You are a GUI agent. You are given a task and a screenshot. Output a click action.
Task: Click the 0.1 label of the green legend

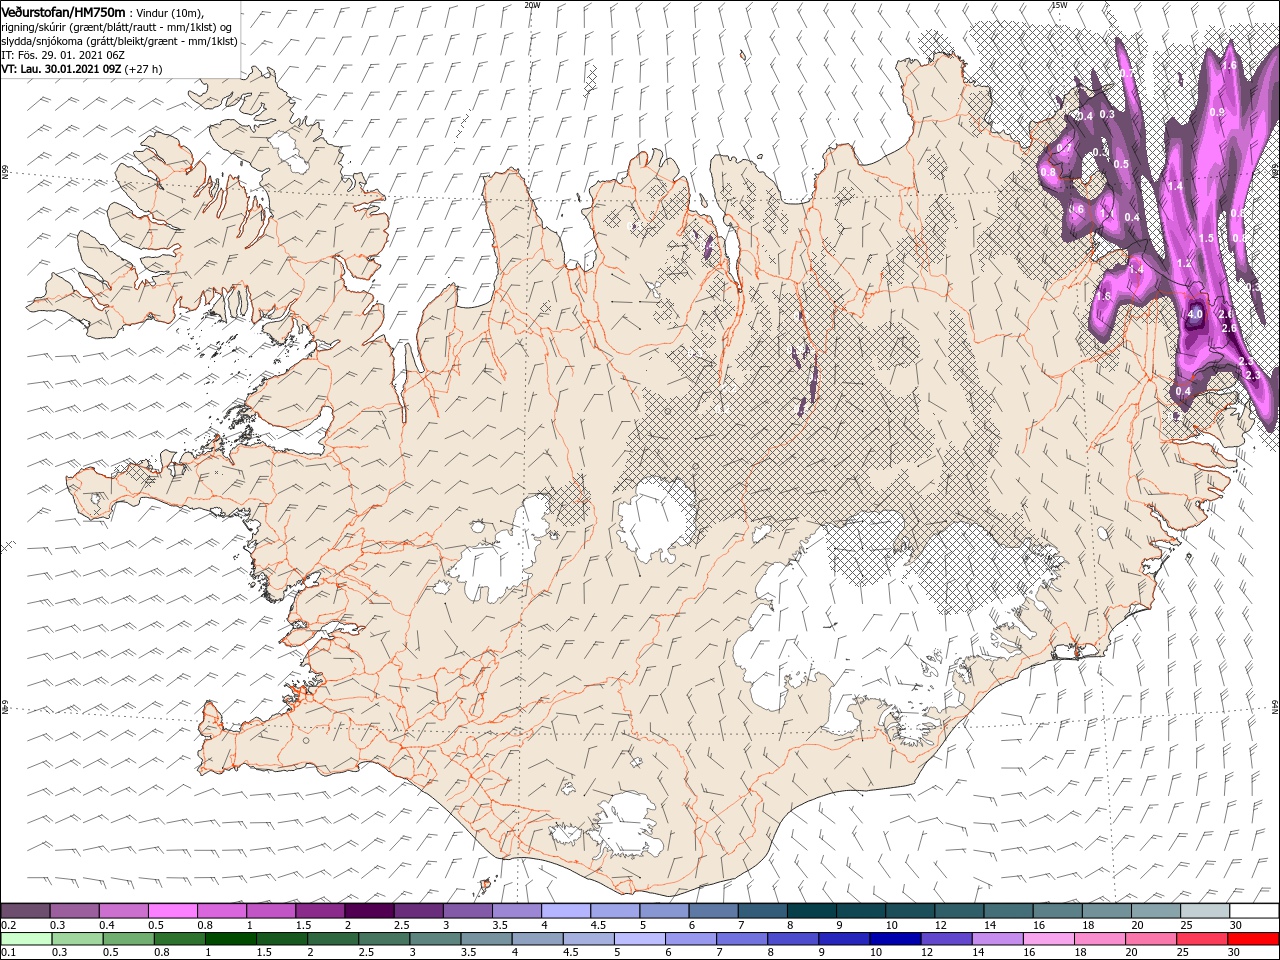pyautogui.click(x=8, y=953)
